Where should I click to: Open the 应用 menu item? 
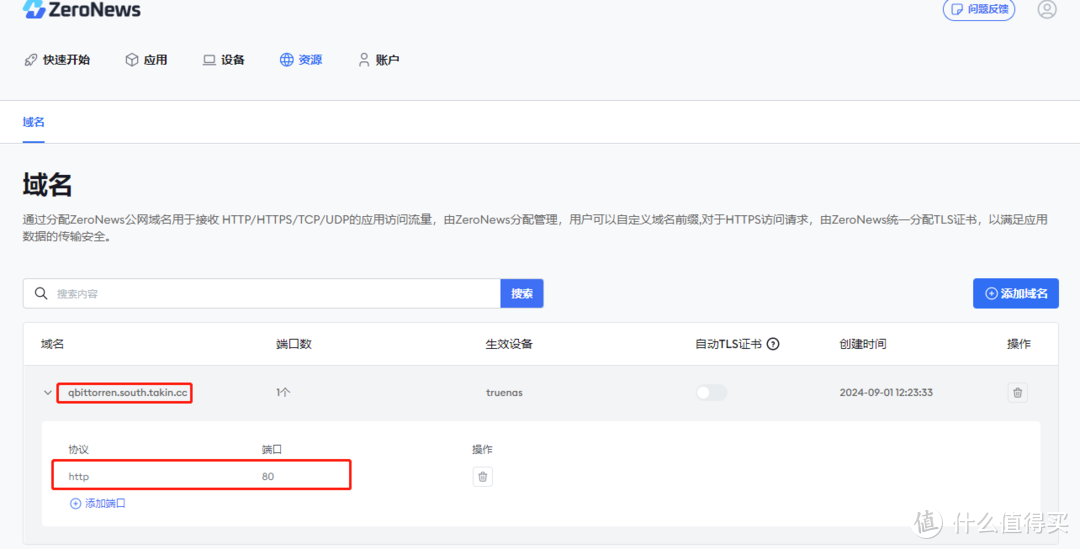(146, 60)
